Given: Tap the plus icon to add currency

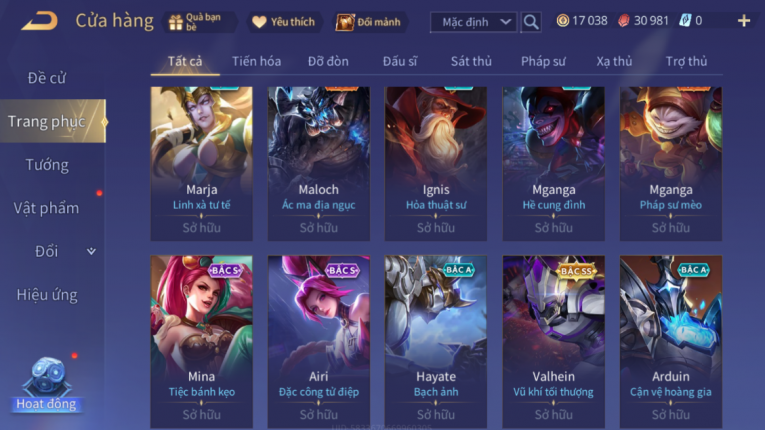Looking at the screenshot, I should (744, 21).
